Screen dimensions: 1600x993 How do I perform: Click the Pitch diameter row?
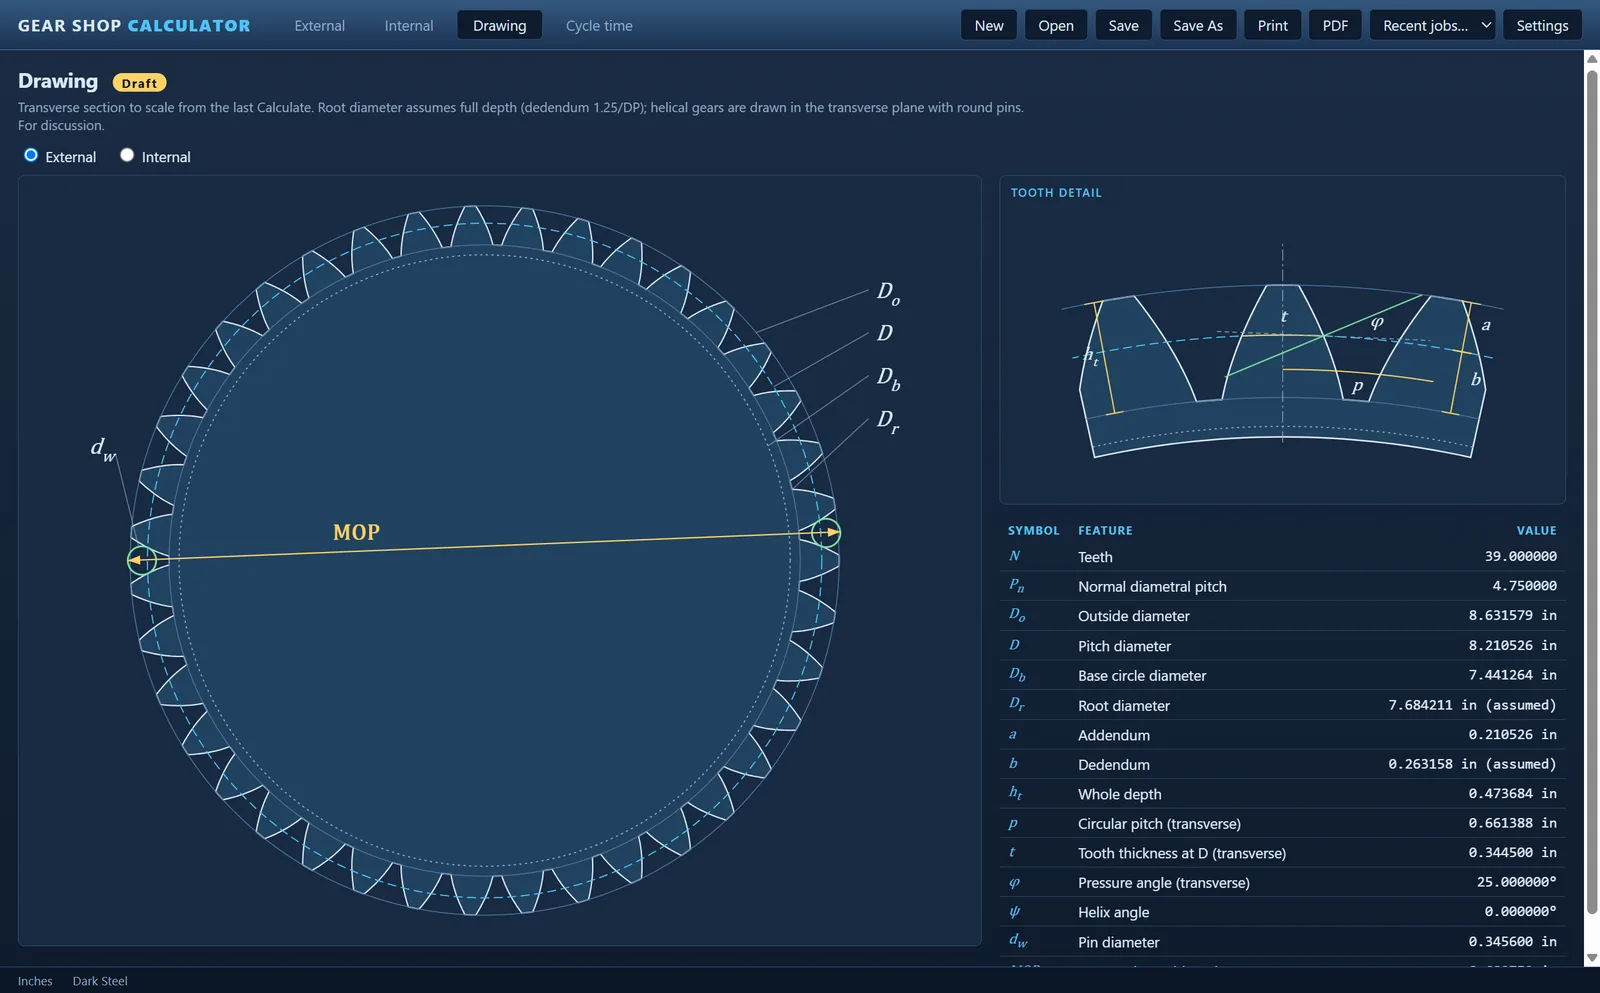(1283, 646)
